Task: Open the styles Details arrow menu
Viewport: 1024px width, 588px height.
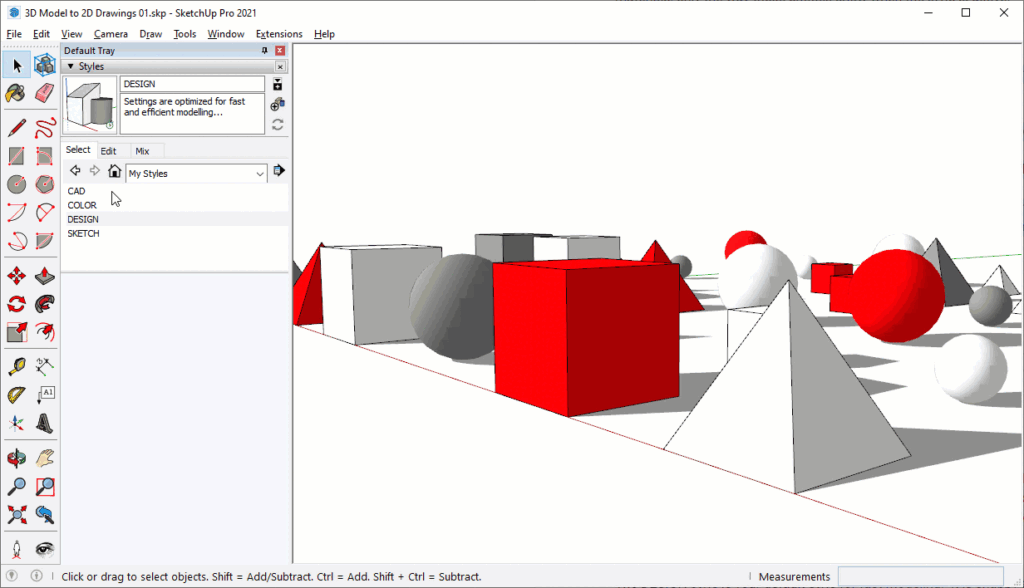Action: [279, 171]
